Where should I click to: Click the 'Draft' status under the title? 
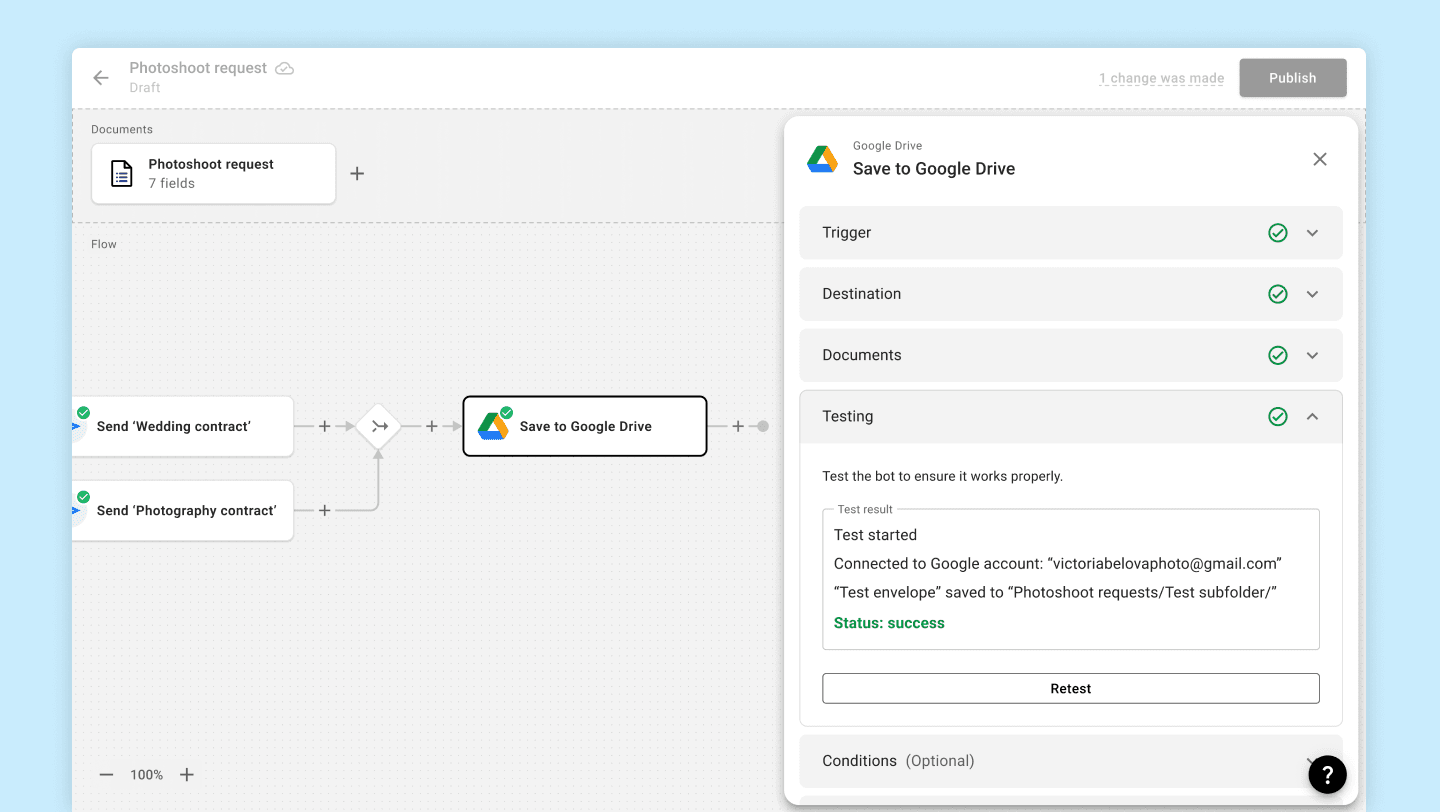[145, 88]
